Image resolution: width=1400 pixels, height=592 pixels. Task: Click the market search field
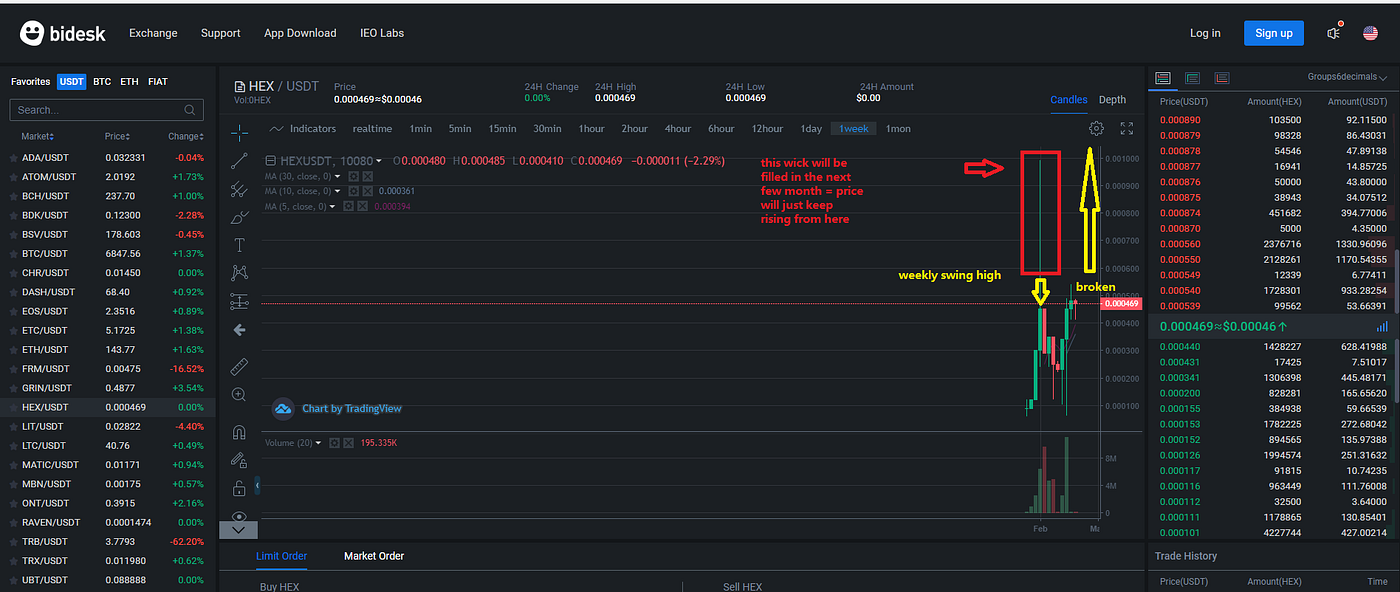point(107,110)
